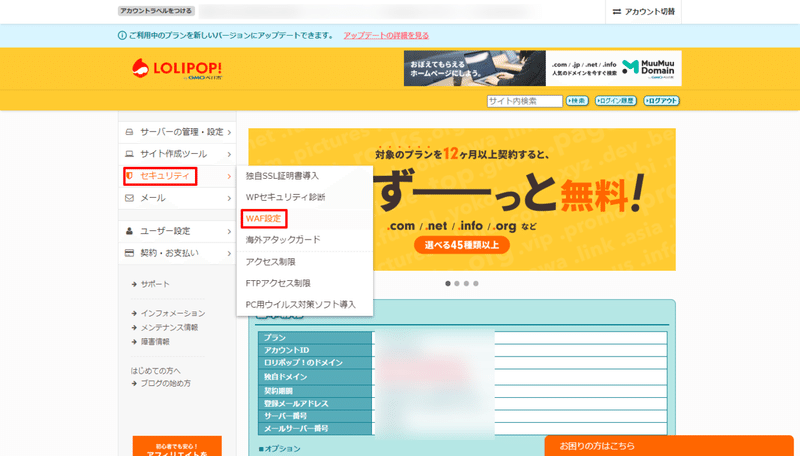Click the person icon beside ユーザー設定
The image size is (800, 456).
[x=129, y=231]
